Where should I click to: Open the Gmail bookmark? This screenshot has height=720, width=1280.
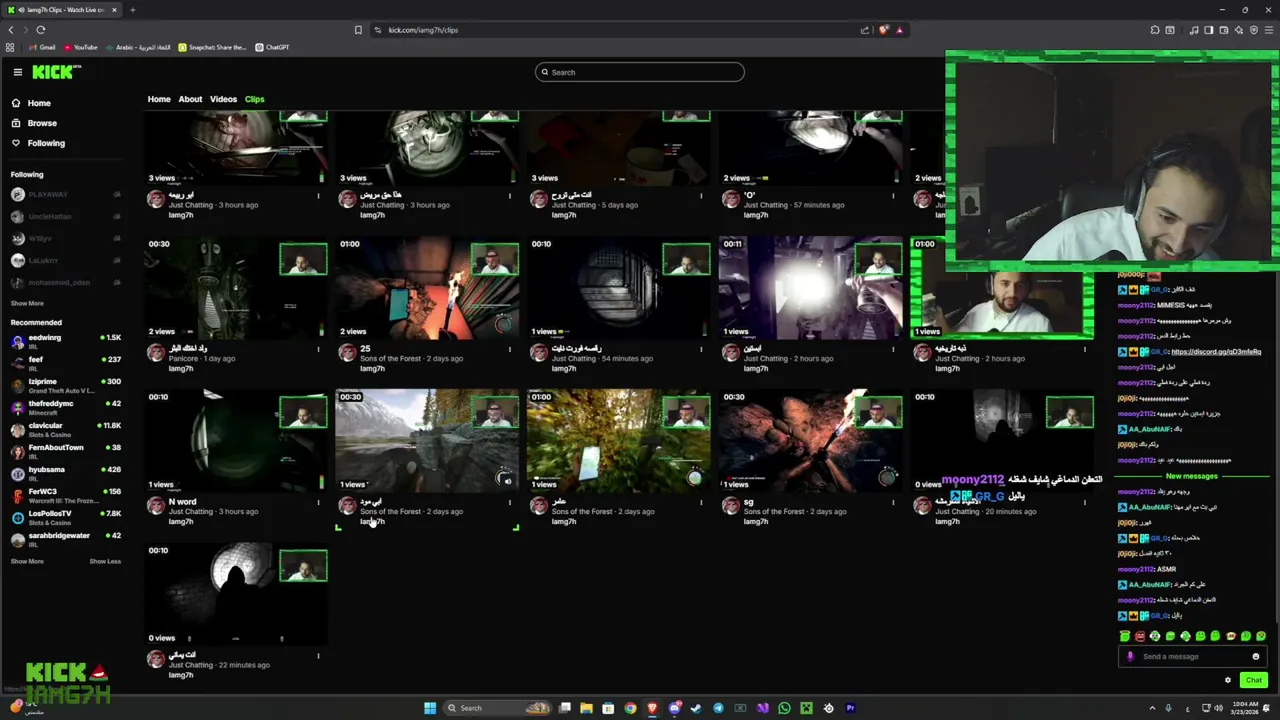click(42, 47)
